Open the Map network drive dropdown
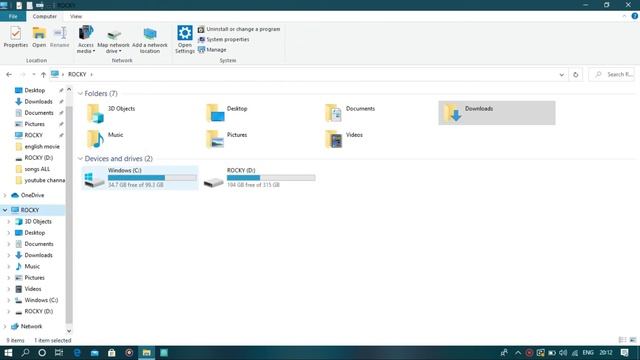The width and height of the screenshot is (640, 360). tap(113, 41)
